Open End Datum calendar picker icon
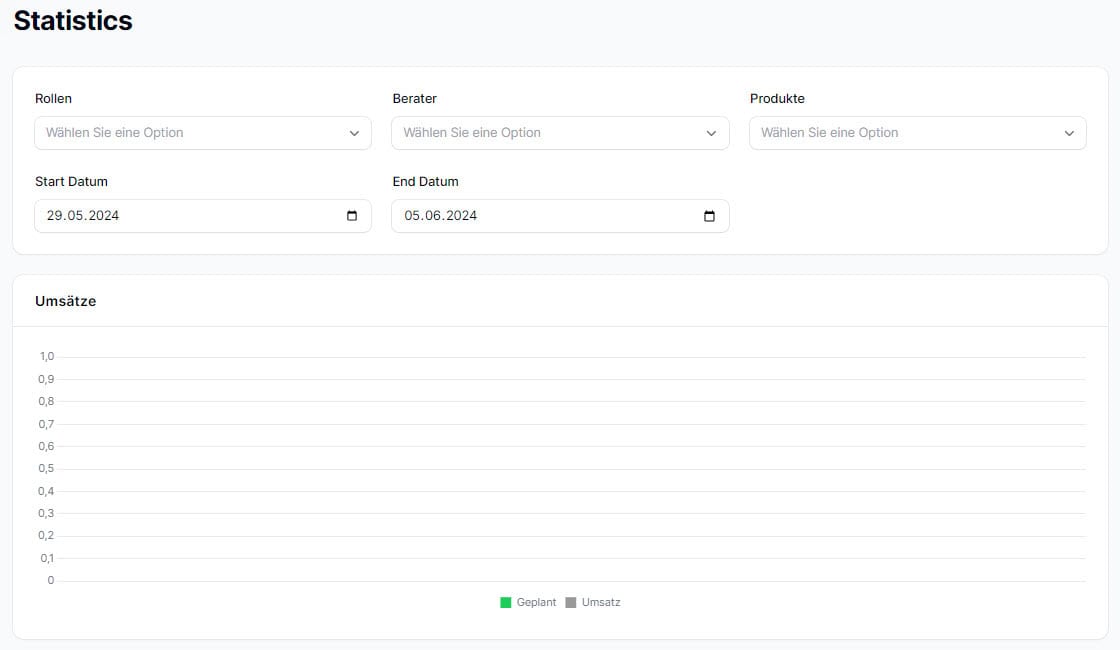This screenshot has height=650, width=1120. (709, 216)
